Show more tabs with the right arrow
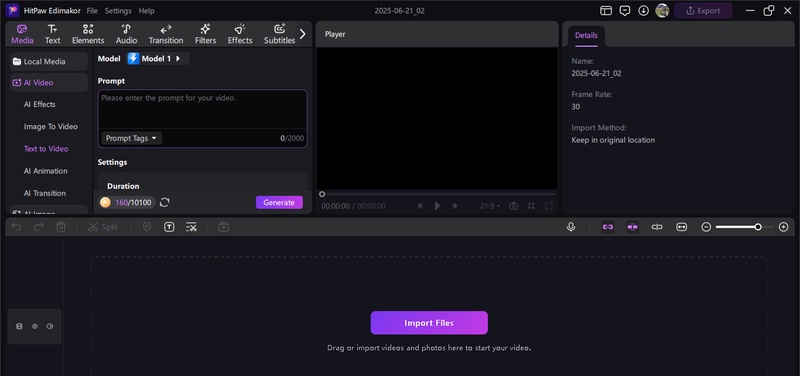The width and height of the screenshot is (800, 376). pyautogui.click(x=303, y=34)
